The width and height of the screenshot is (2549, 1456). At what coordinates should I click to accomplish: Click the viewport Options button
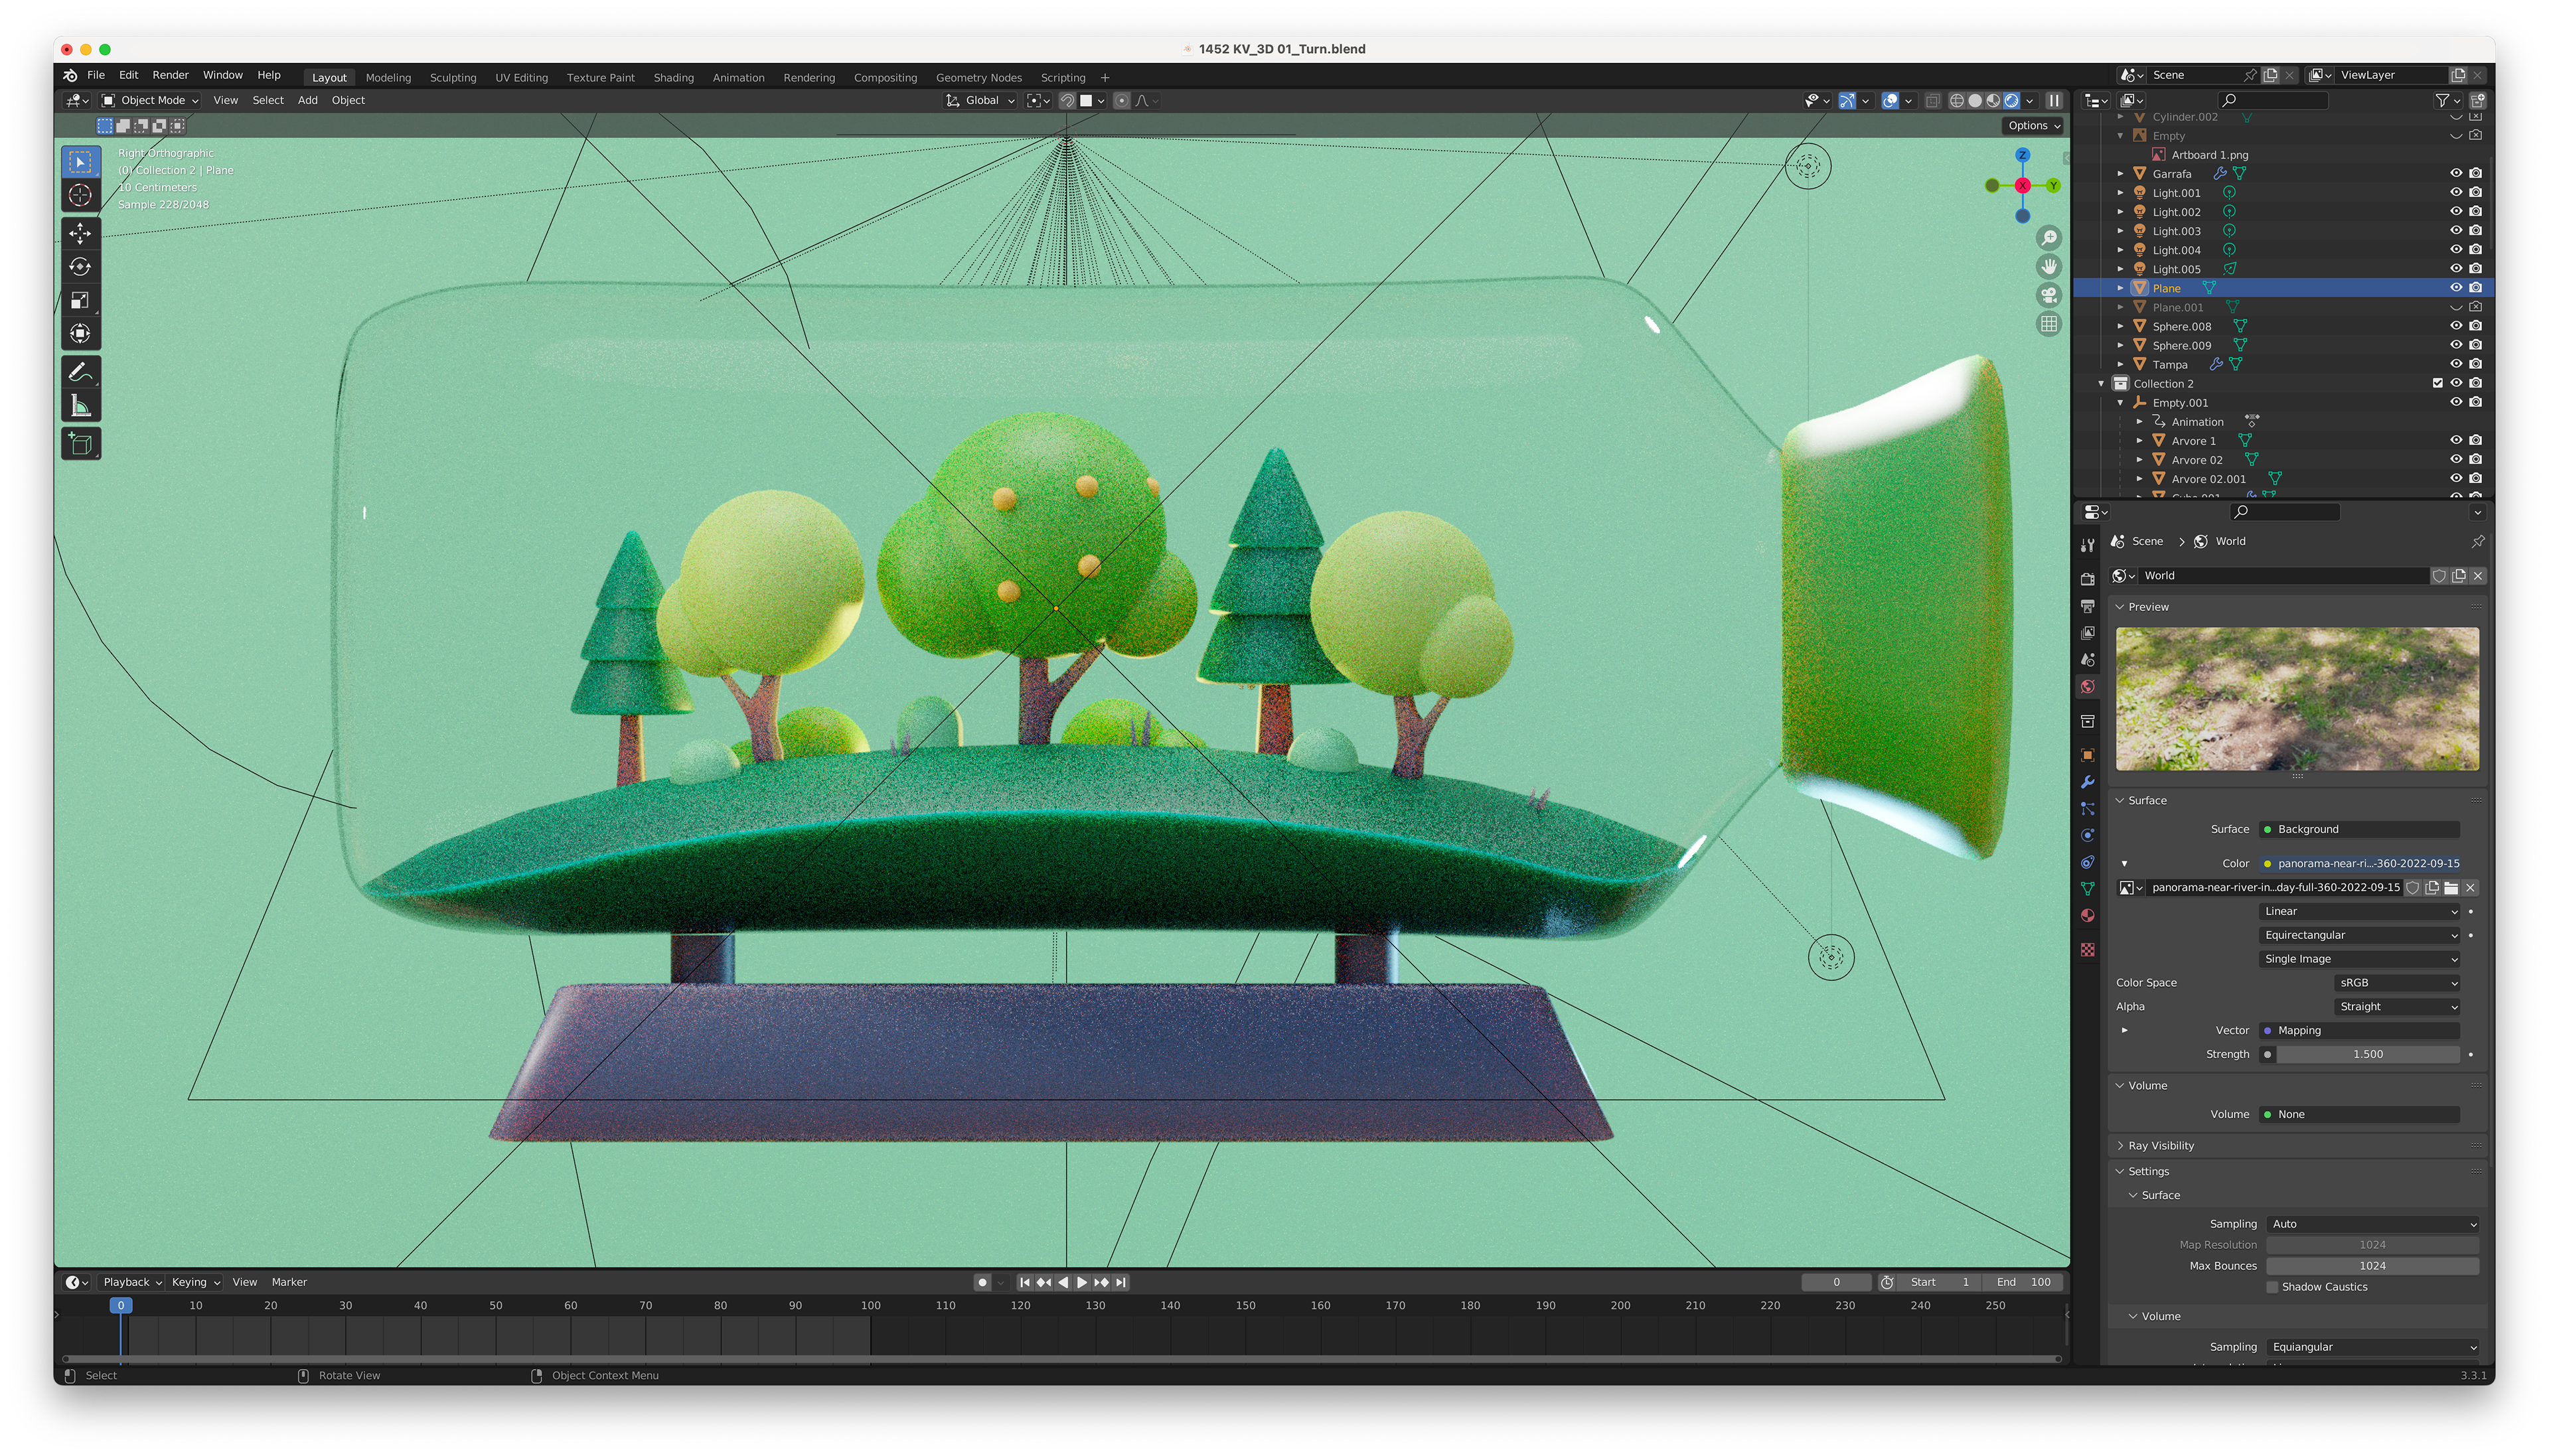pyautogui.click(x=2032, y=125)
